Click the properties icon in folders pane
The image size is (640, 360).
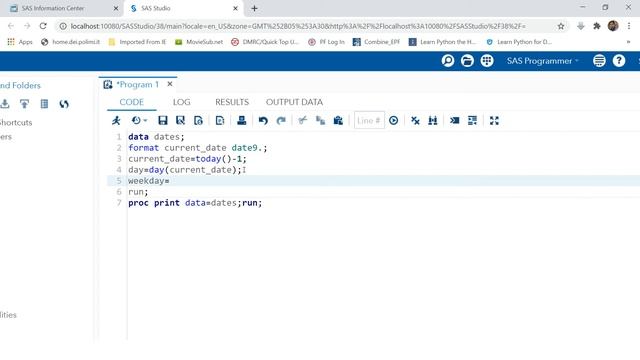[44, 104]
